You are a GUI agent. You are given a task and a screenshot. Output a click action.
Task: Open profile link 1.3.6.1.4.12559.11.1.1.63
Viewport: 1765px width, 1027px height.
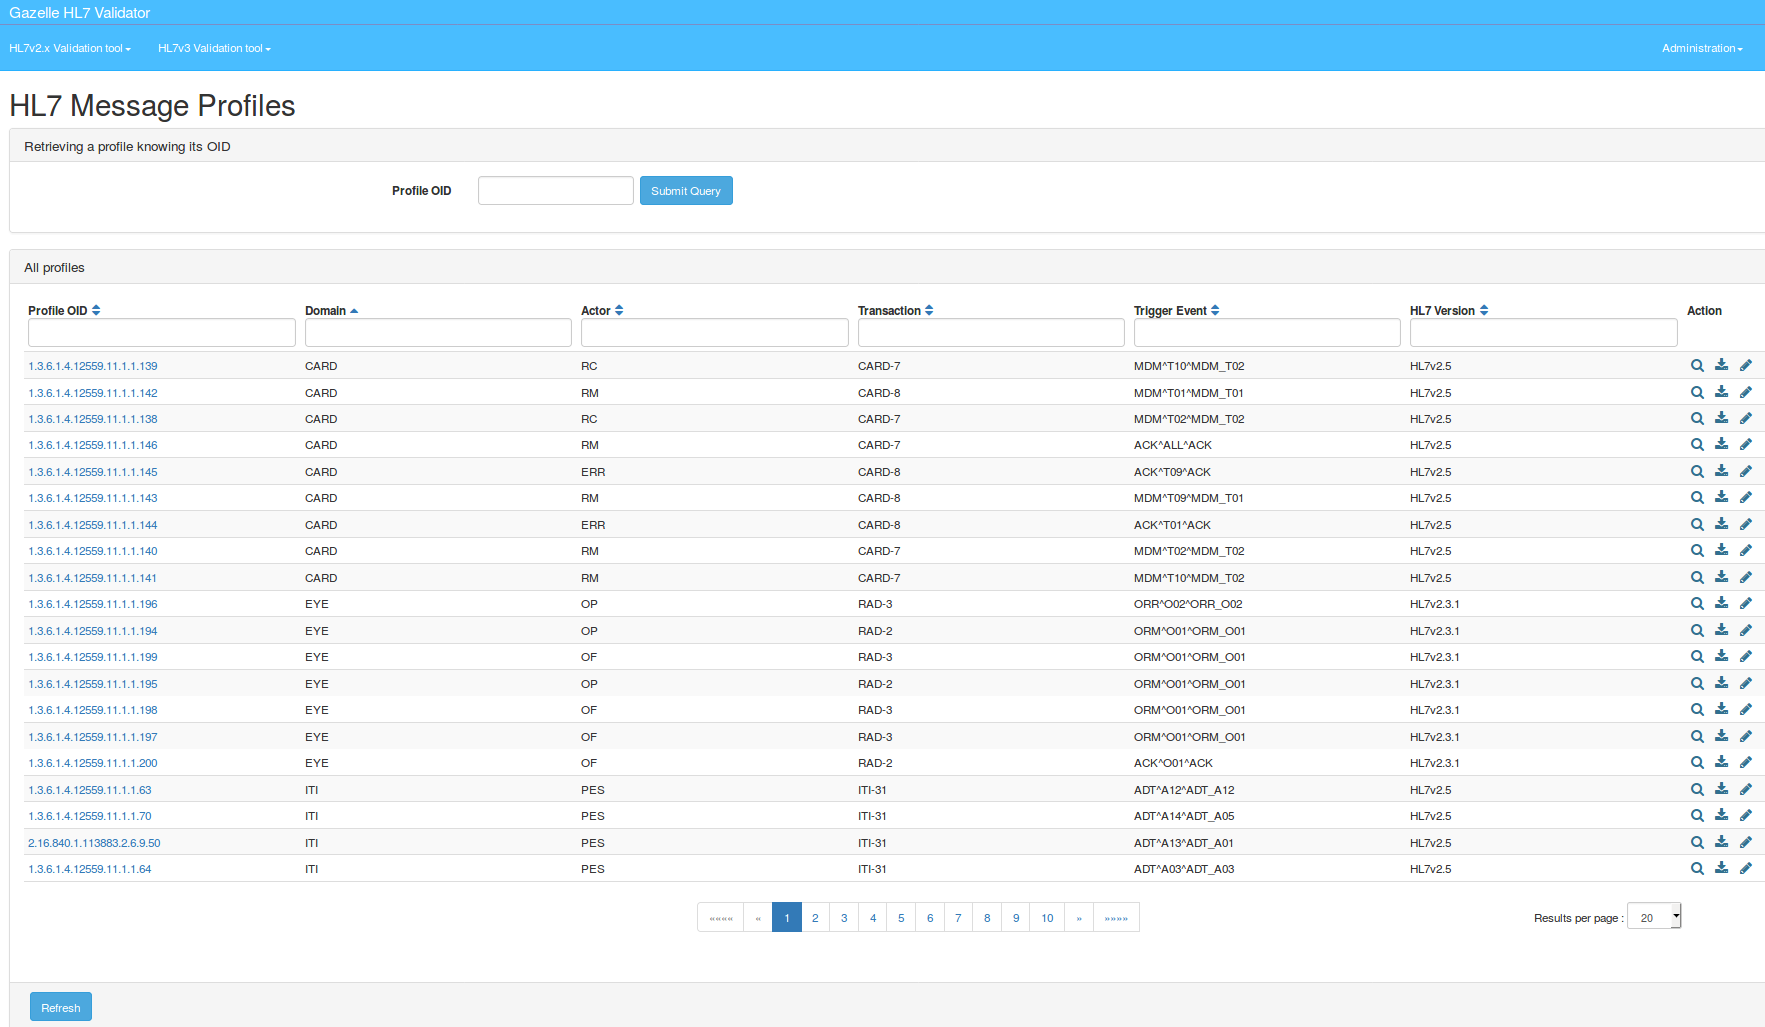point(90,790)
